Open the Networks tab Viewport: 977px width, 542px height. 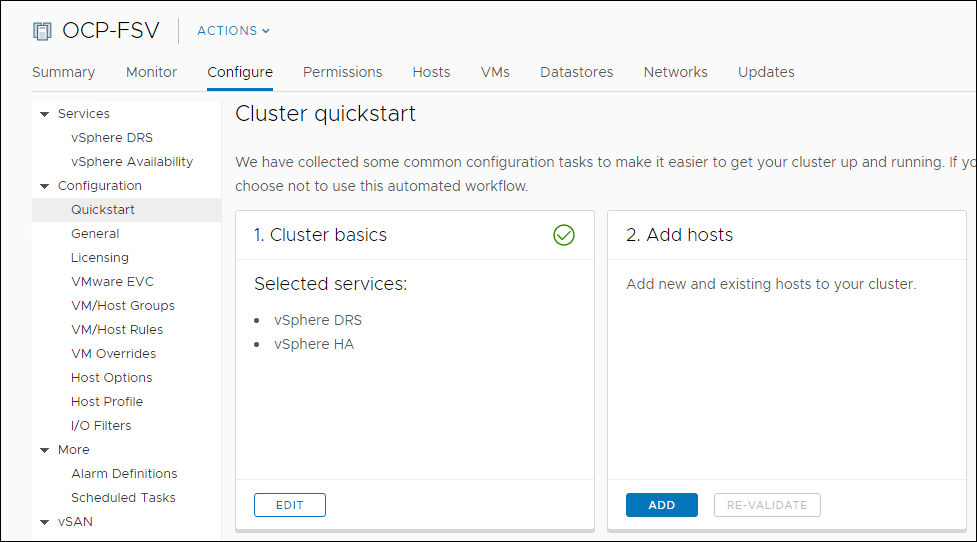point(675,72)
